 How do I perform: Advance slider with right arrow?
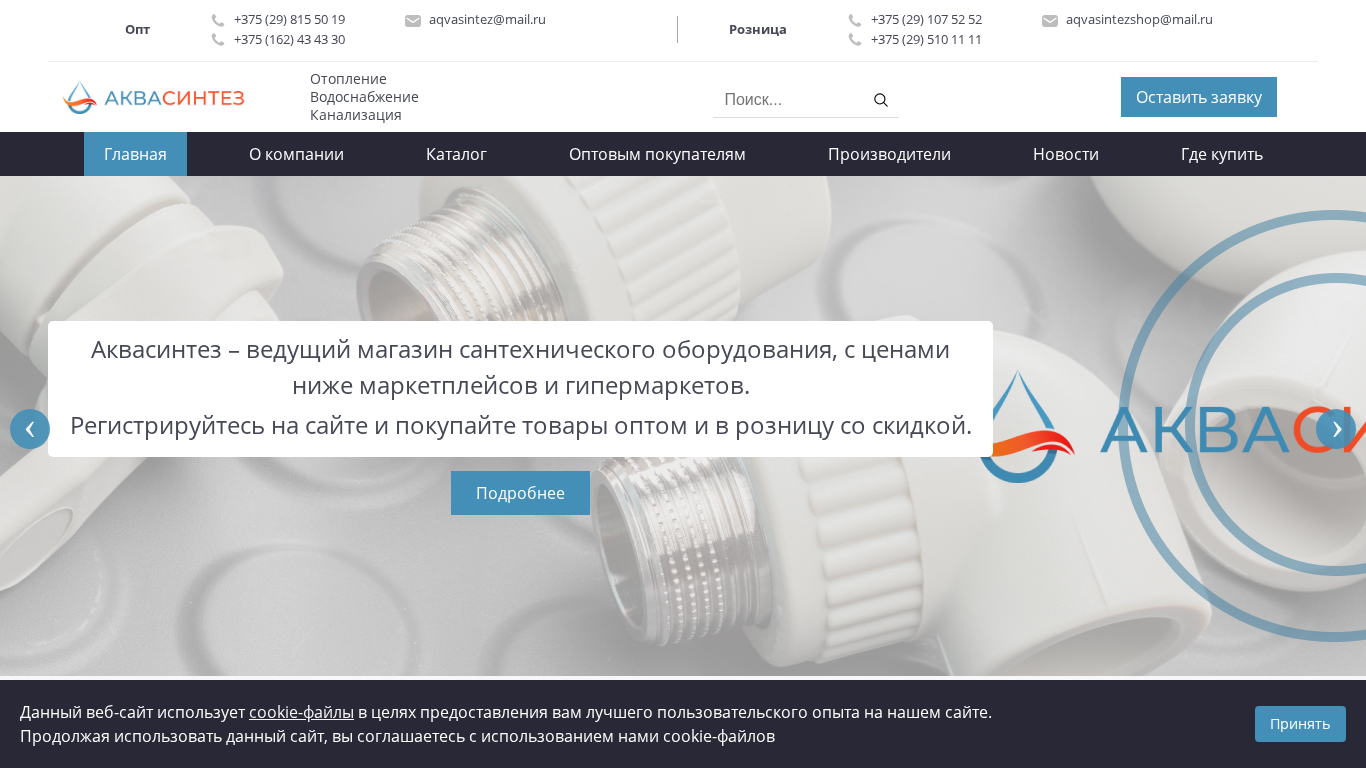coord(1336,429)
